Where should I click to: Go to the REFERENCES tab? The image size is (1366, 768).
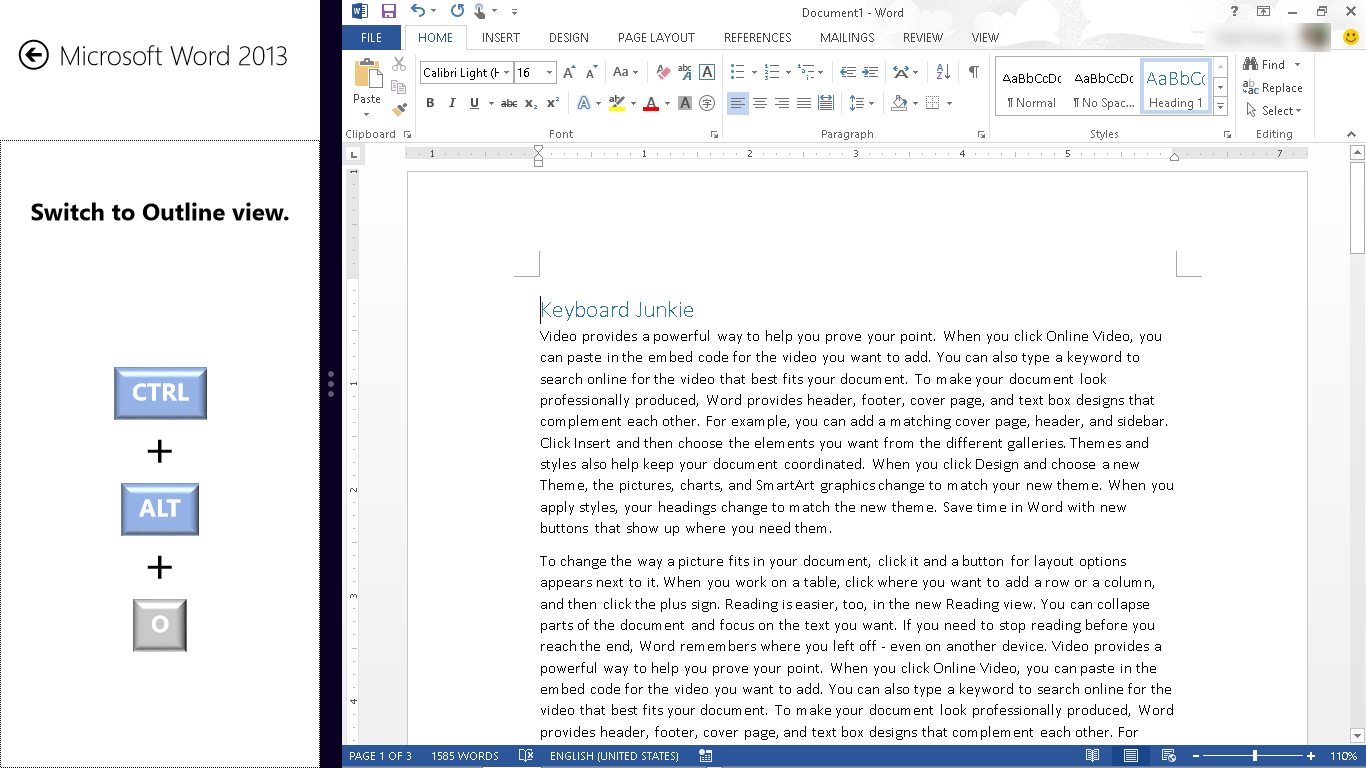pos(758,38)
